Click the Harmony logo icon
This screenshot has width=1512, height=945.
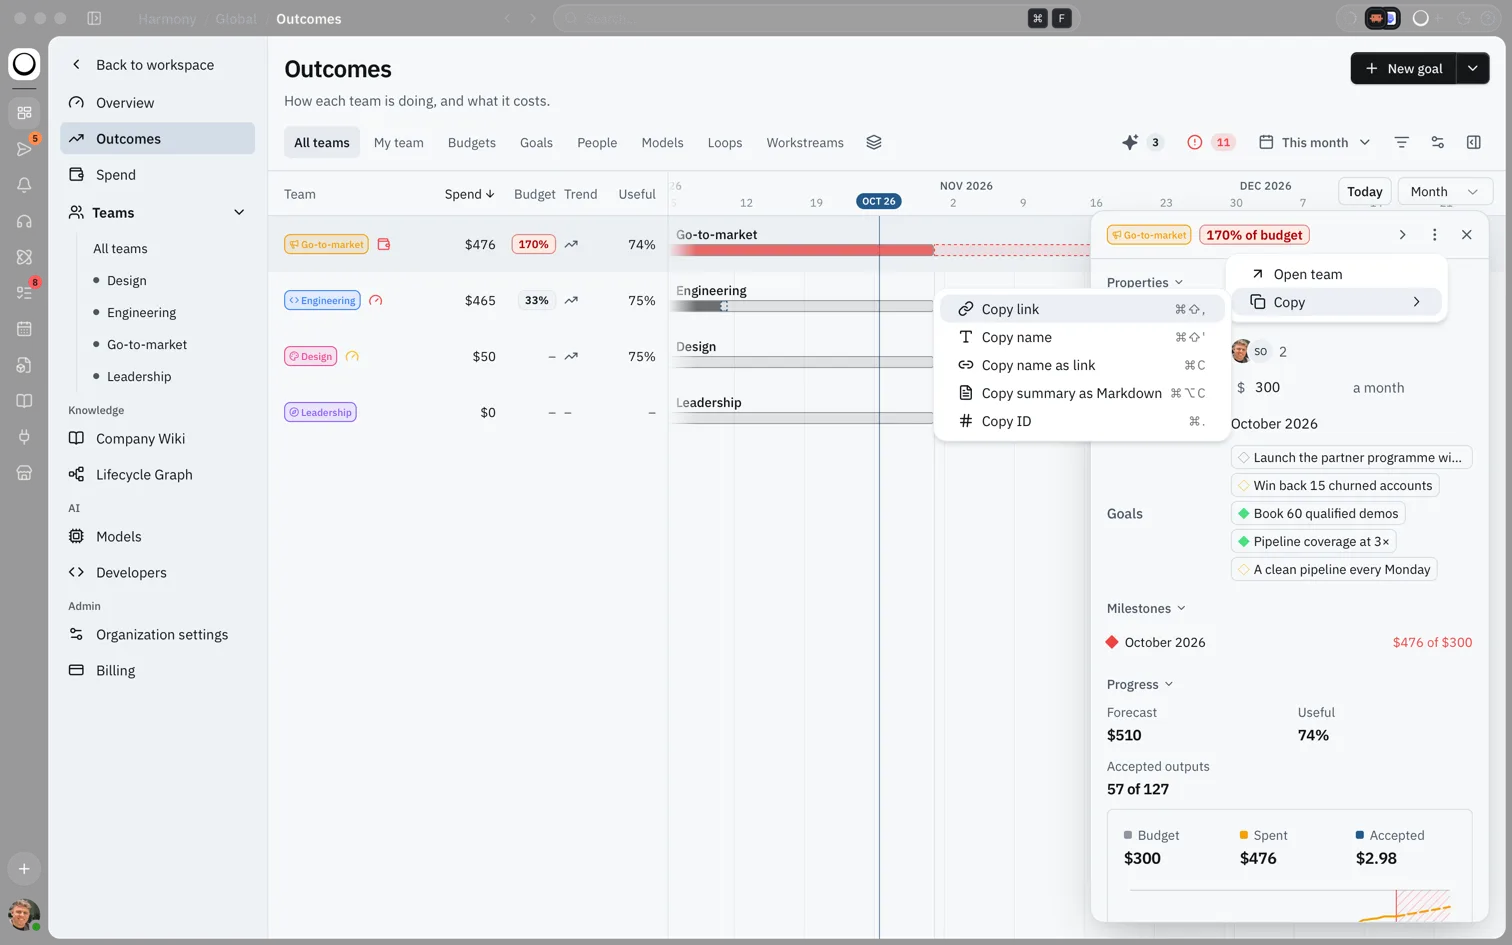point(24,64)
